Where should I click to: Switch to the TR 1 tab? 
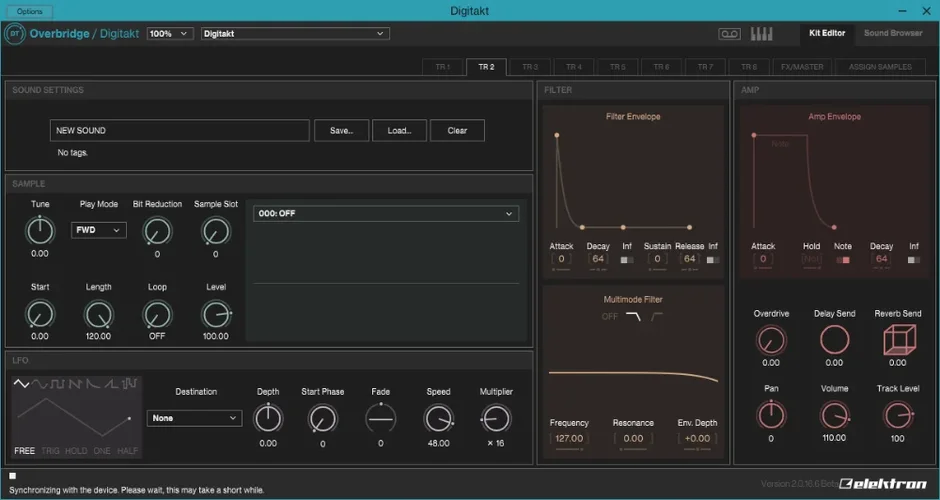pos(442,67)
